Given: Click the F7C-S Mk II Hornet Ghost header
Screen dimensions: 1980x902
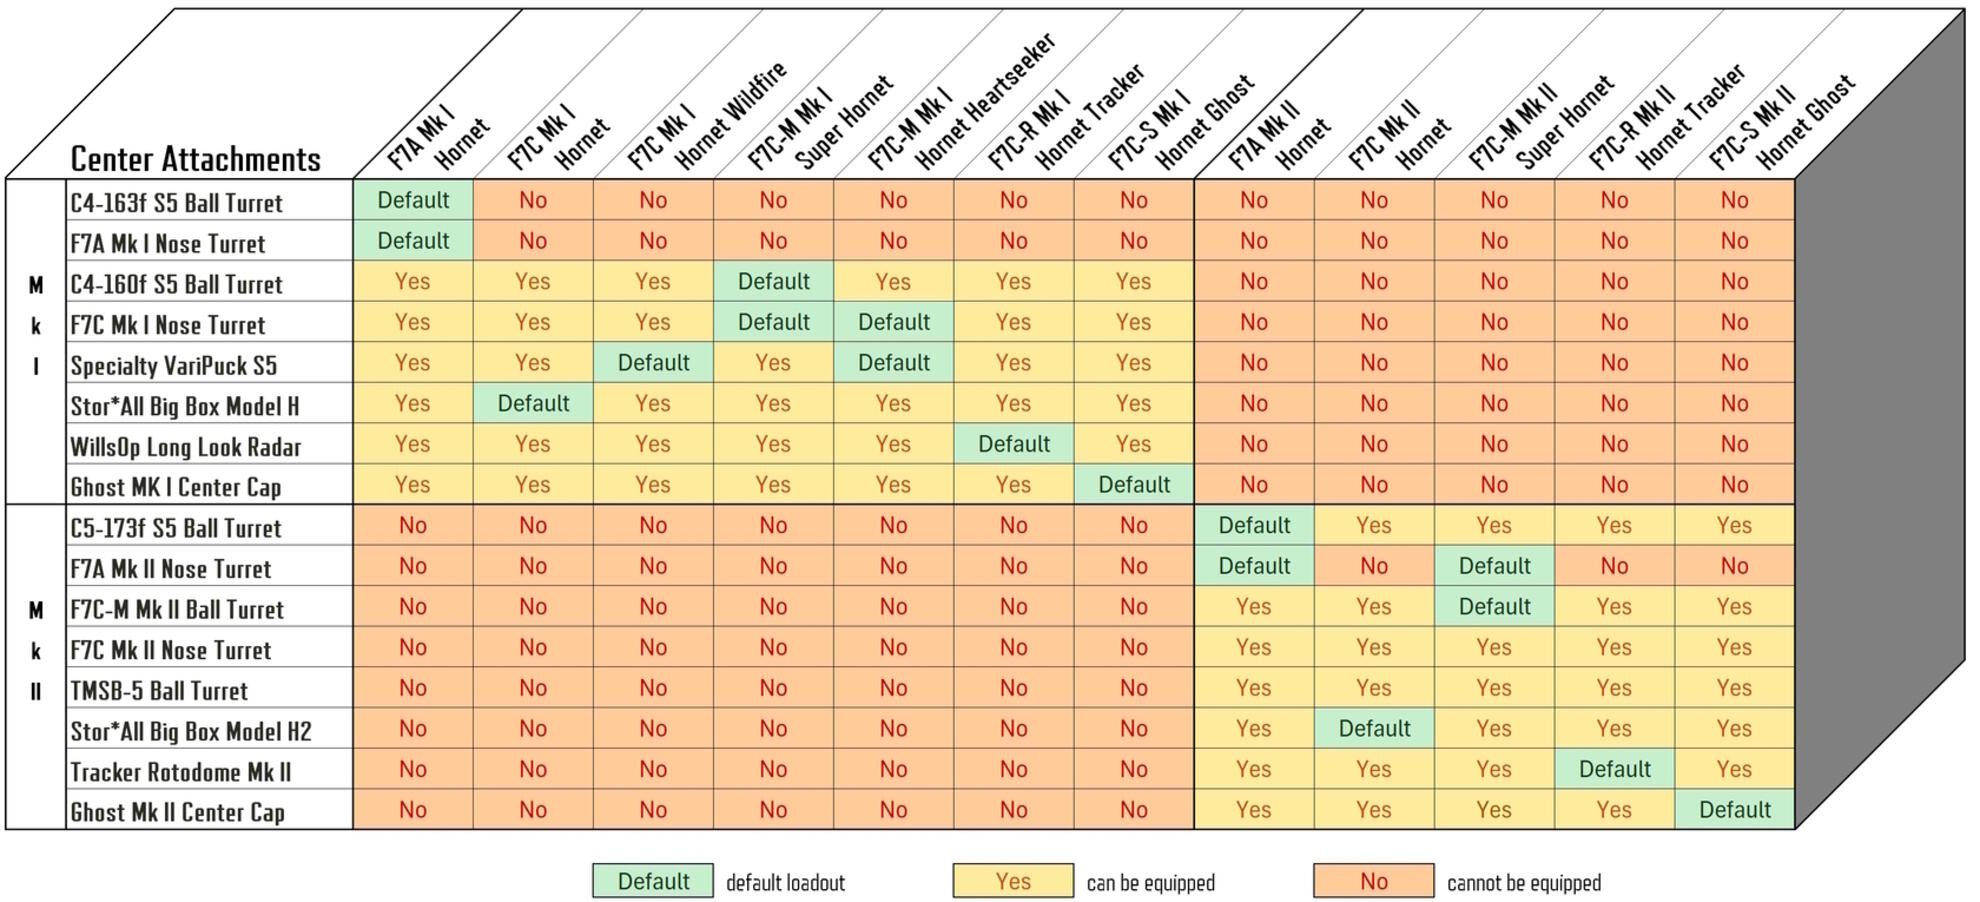Looking at the screenshot, I should coord(1780,122).
